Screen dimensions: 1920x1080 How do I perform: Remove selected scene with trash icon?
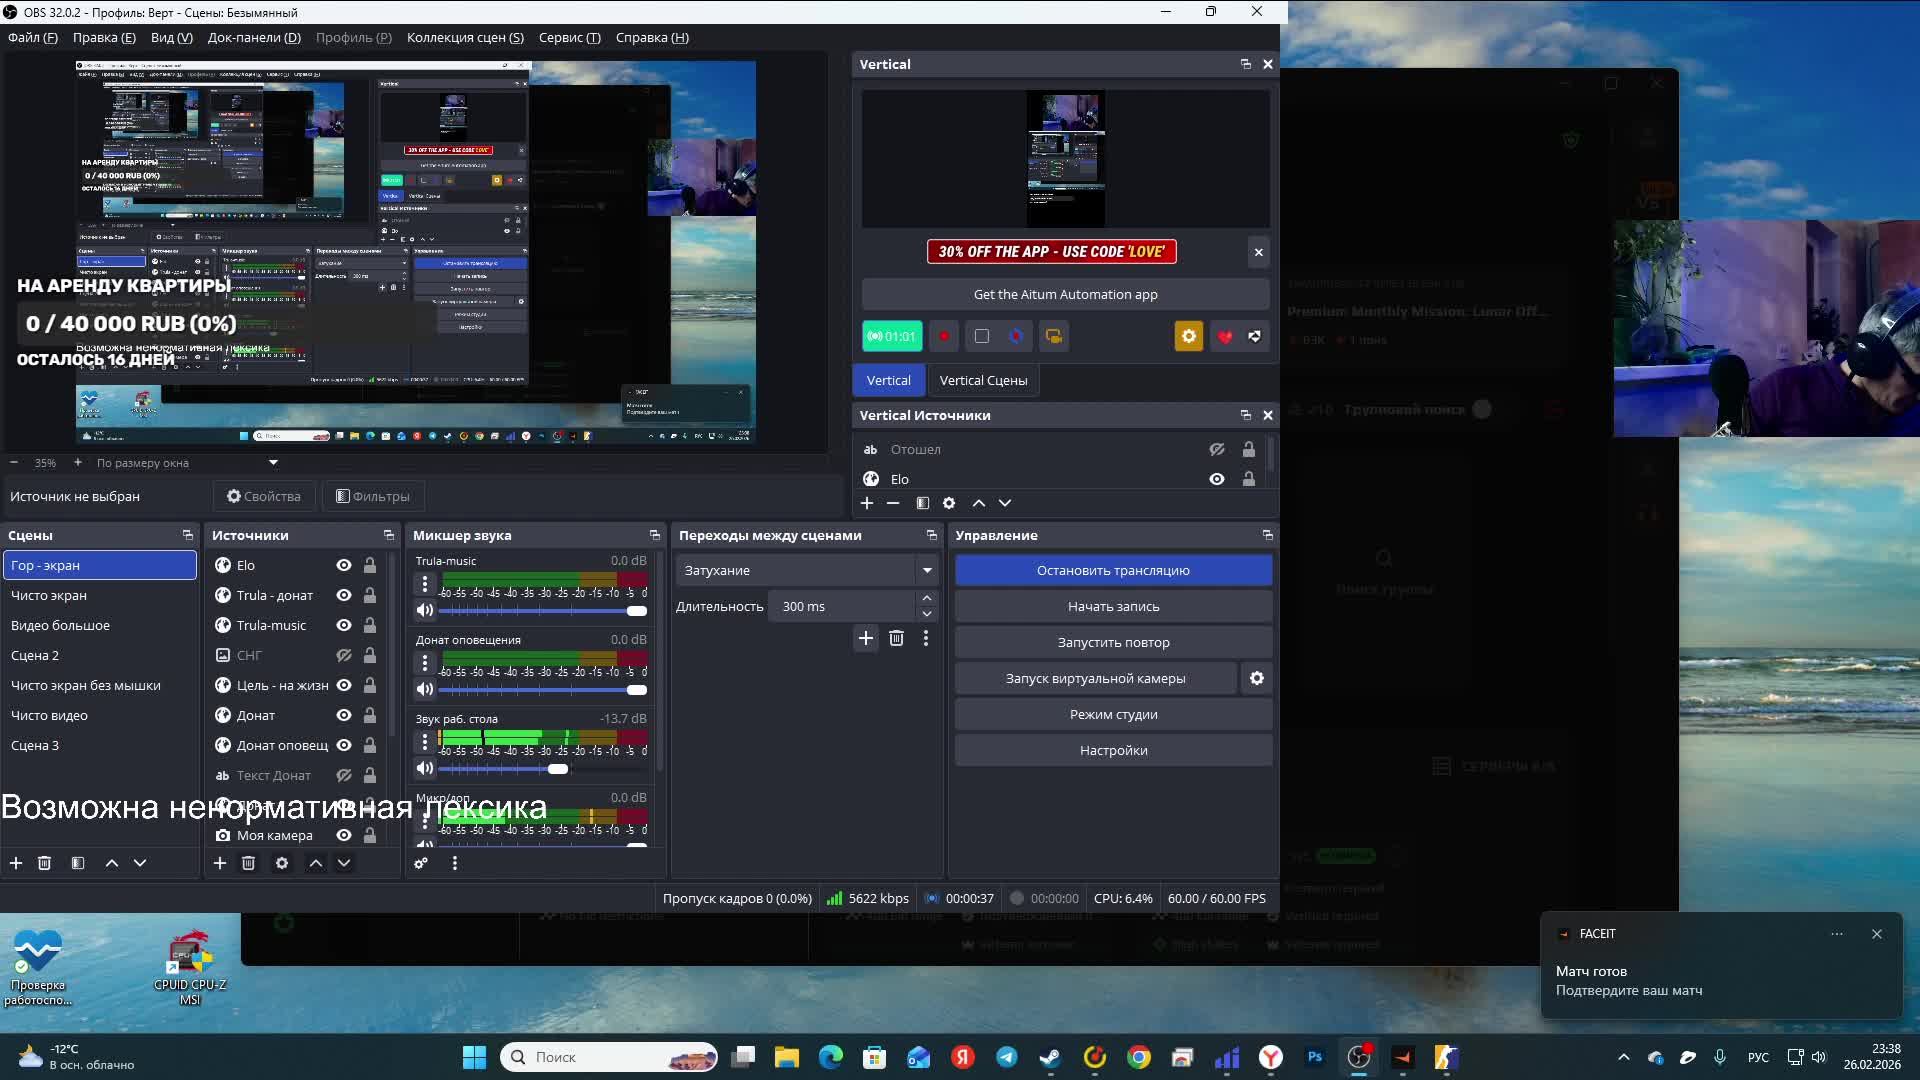[44, 863]
